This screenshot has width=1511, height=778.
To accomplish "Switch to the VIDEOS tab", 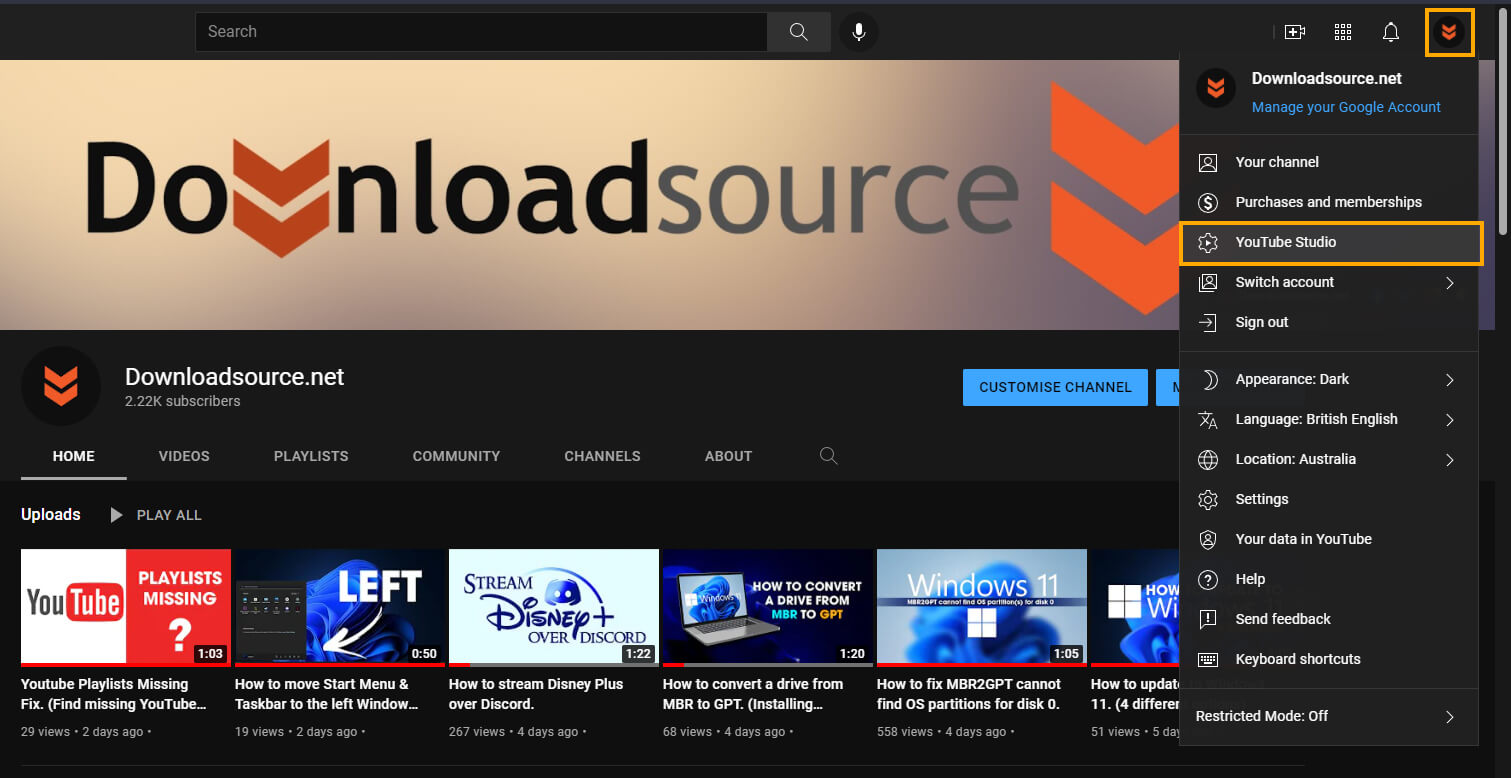I will coord(184,456).
